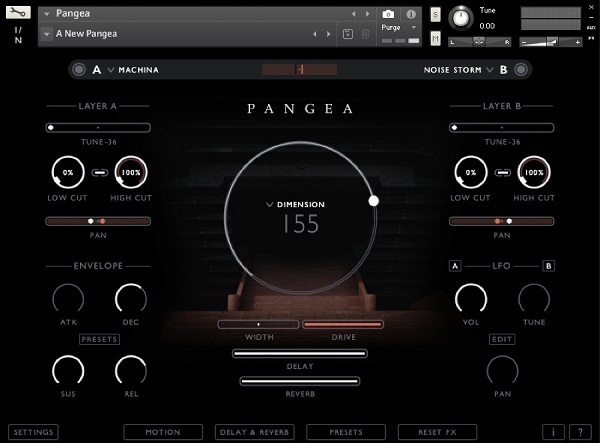Delete snapshot using the trash icon

365,34
